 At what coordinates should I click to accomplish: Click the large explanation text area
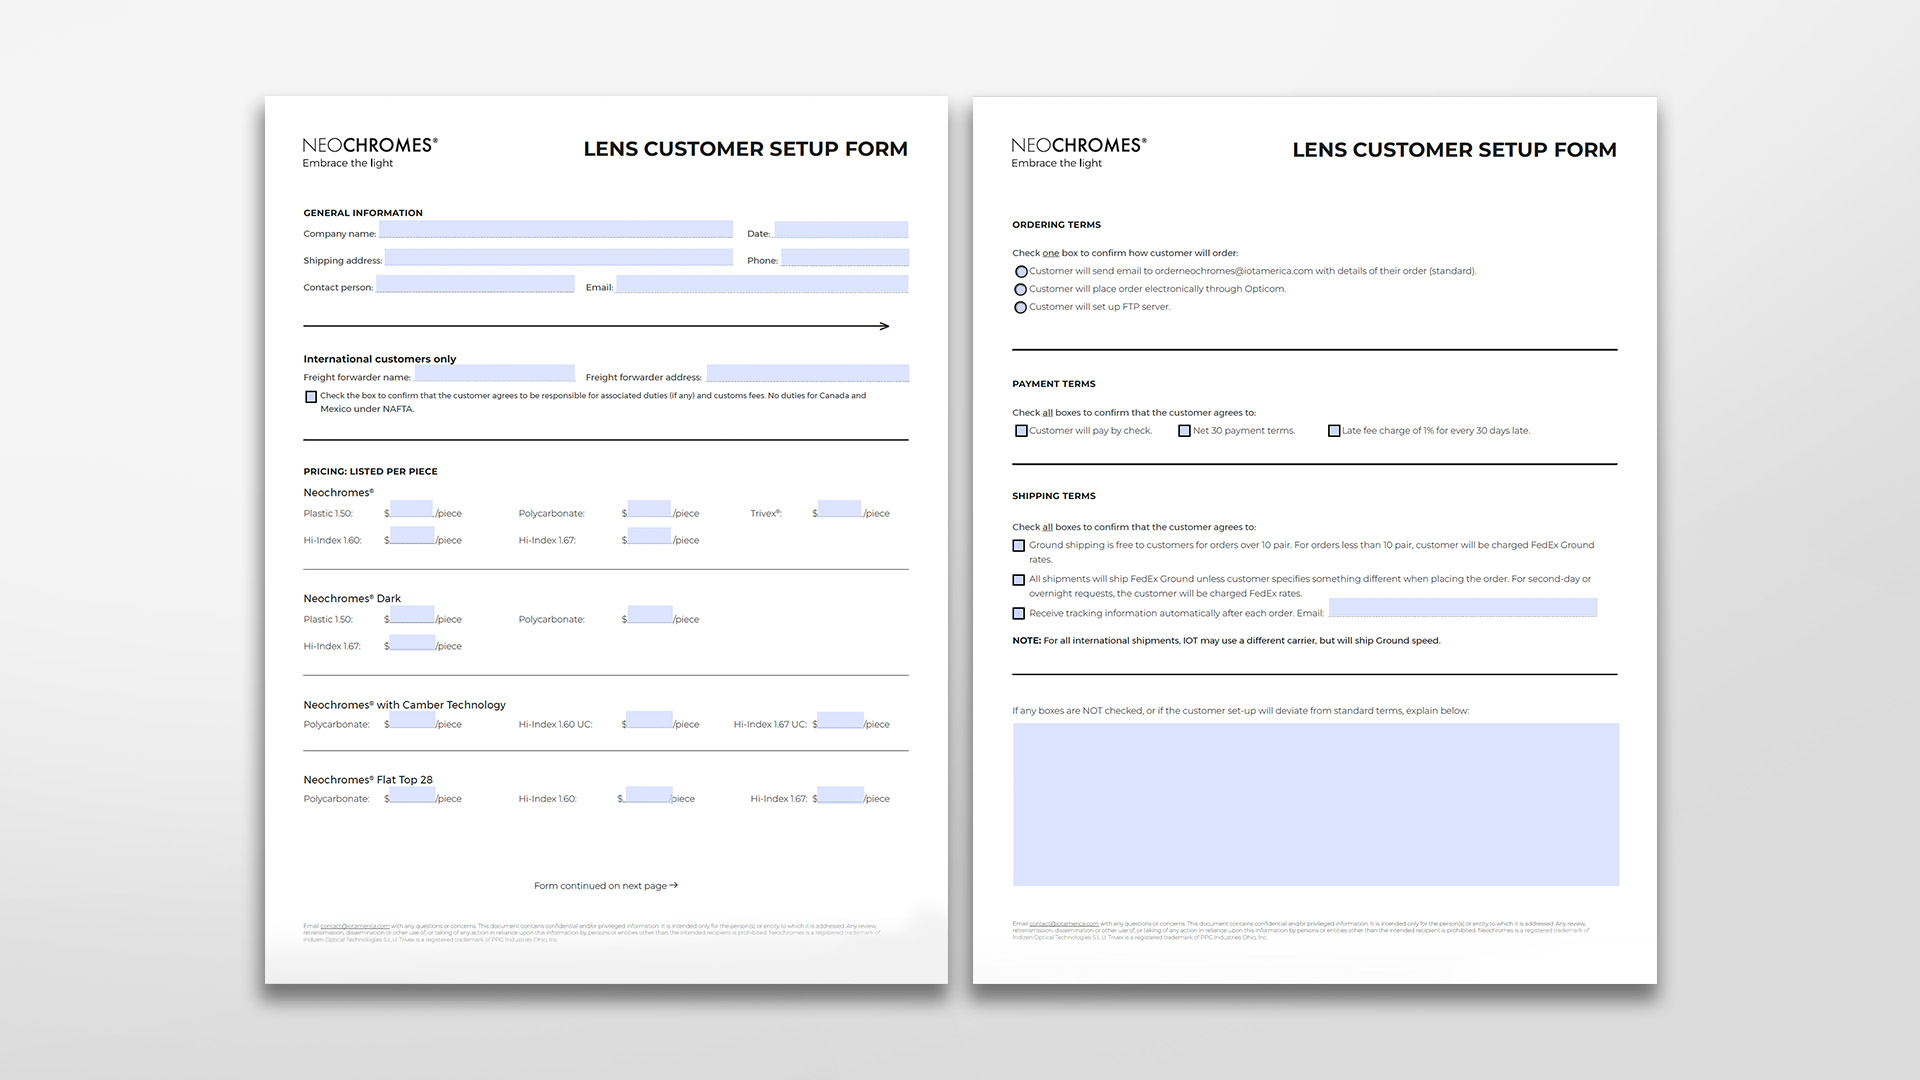tap(1316, 804)
